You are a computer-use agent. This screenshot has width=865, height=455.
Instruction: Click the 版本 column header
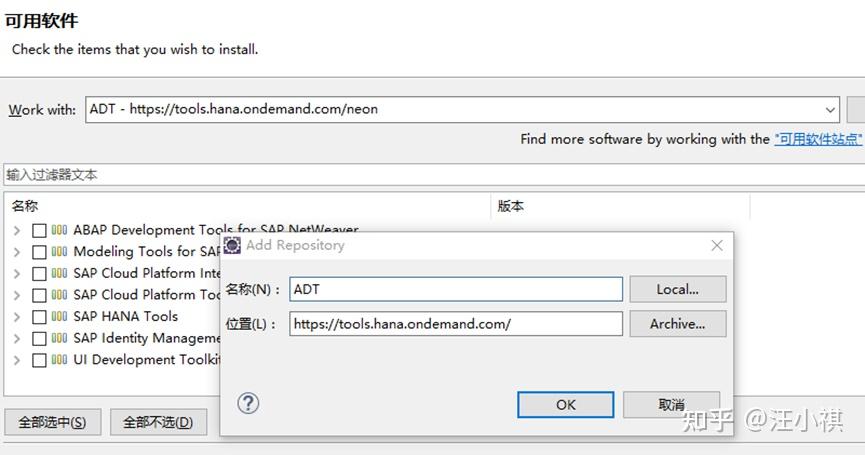pyautogui.click(x=510, y=206)
